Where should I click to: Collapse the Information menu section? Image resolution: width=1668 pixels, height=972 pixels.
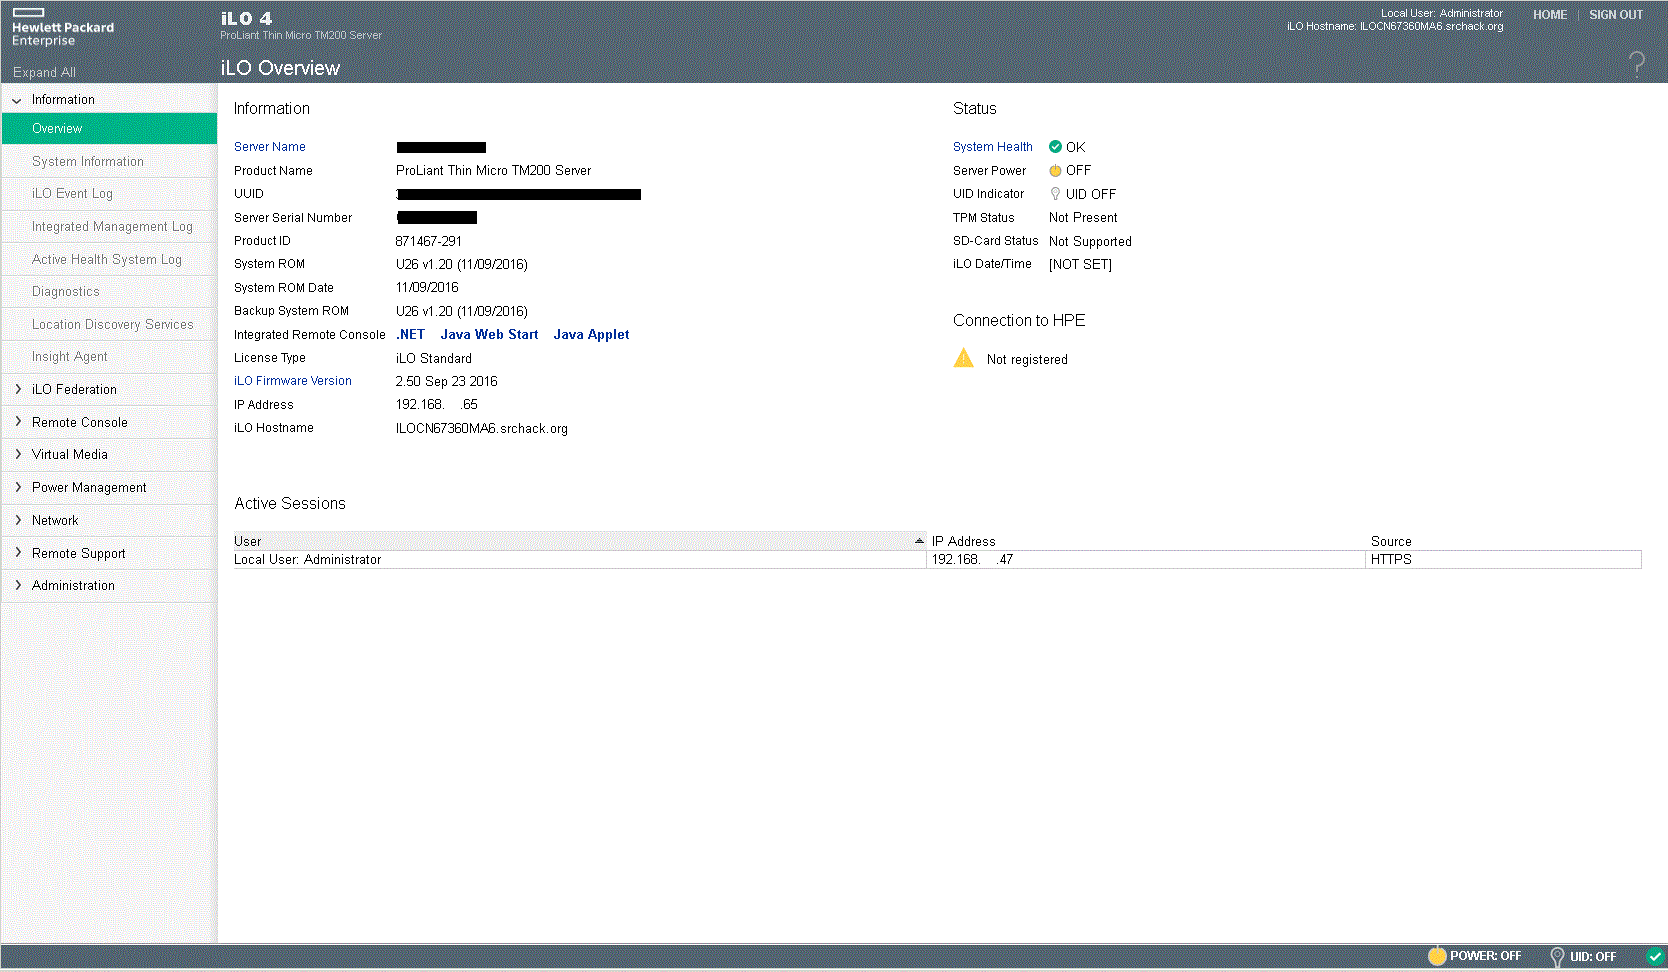pyautogui.click(x=17, y=100)
